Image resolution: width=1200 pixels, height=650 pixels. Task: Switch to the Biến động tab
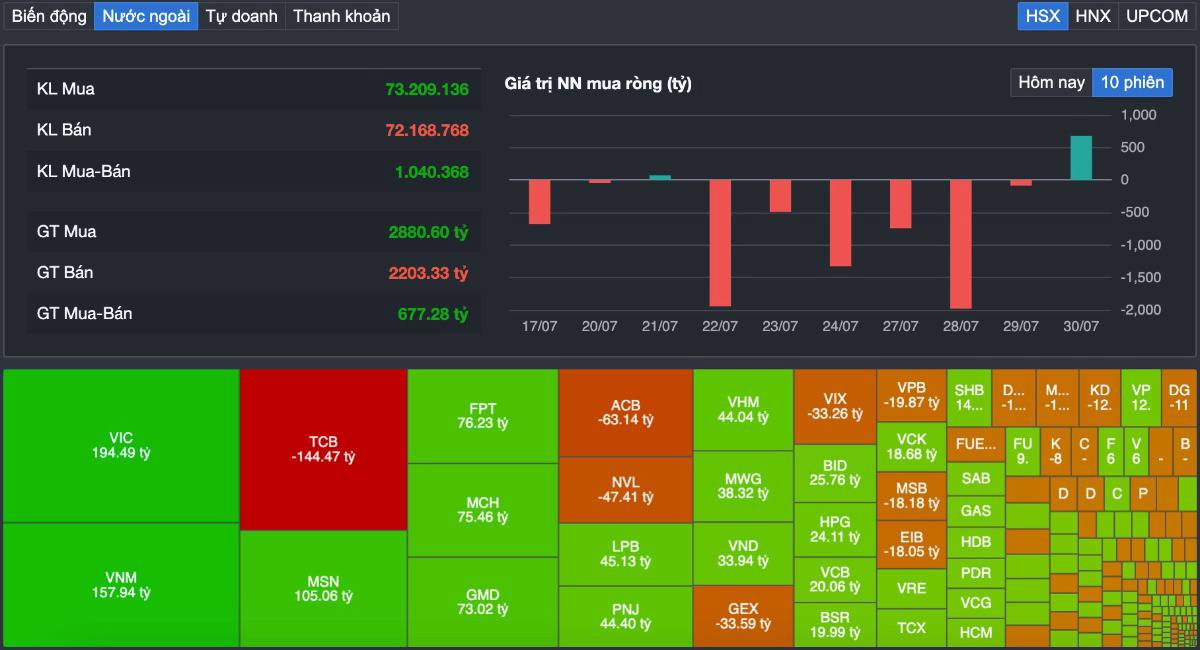[x=49, y=16]
